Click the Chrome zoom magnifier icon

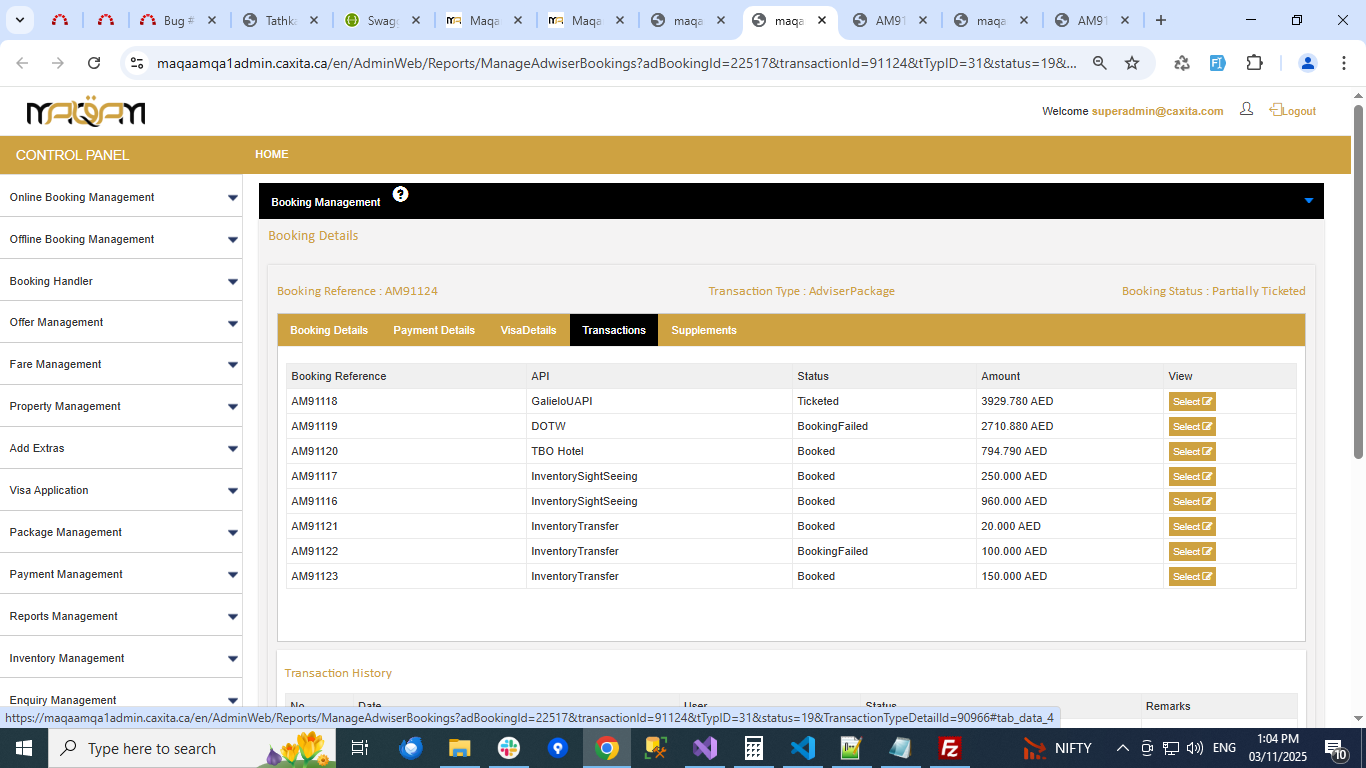pos(1099,63)
